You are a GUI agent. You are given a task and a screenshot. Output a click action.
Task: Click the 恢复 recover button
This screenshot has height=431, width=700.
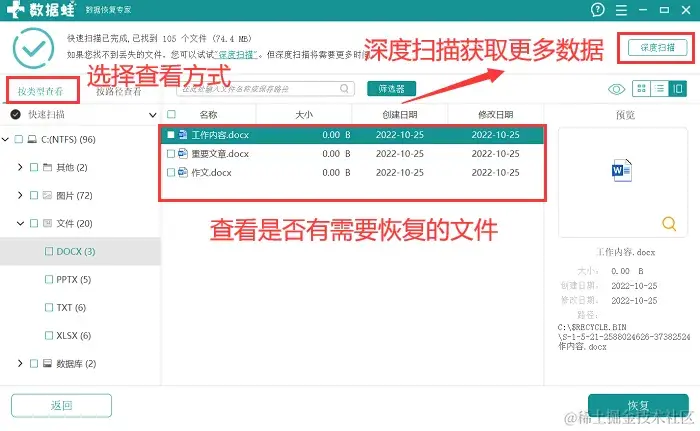pos(638,406)
